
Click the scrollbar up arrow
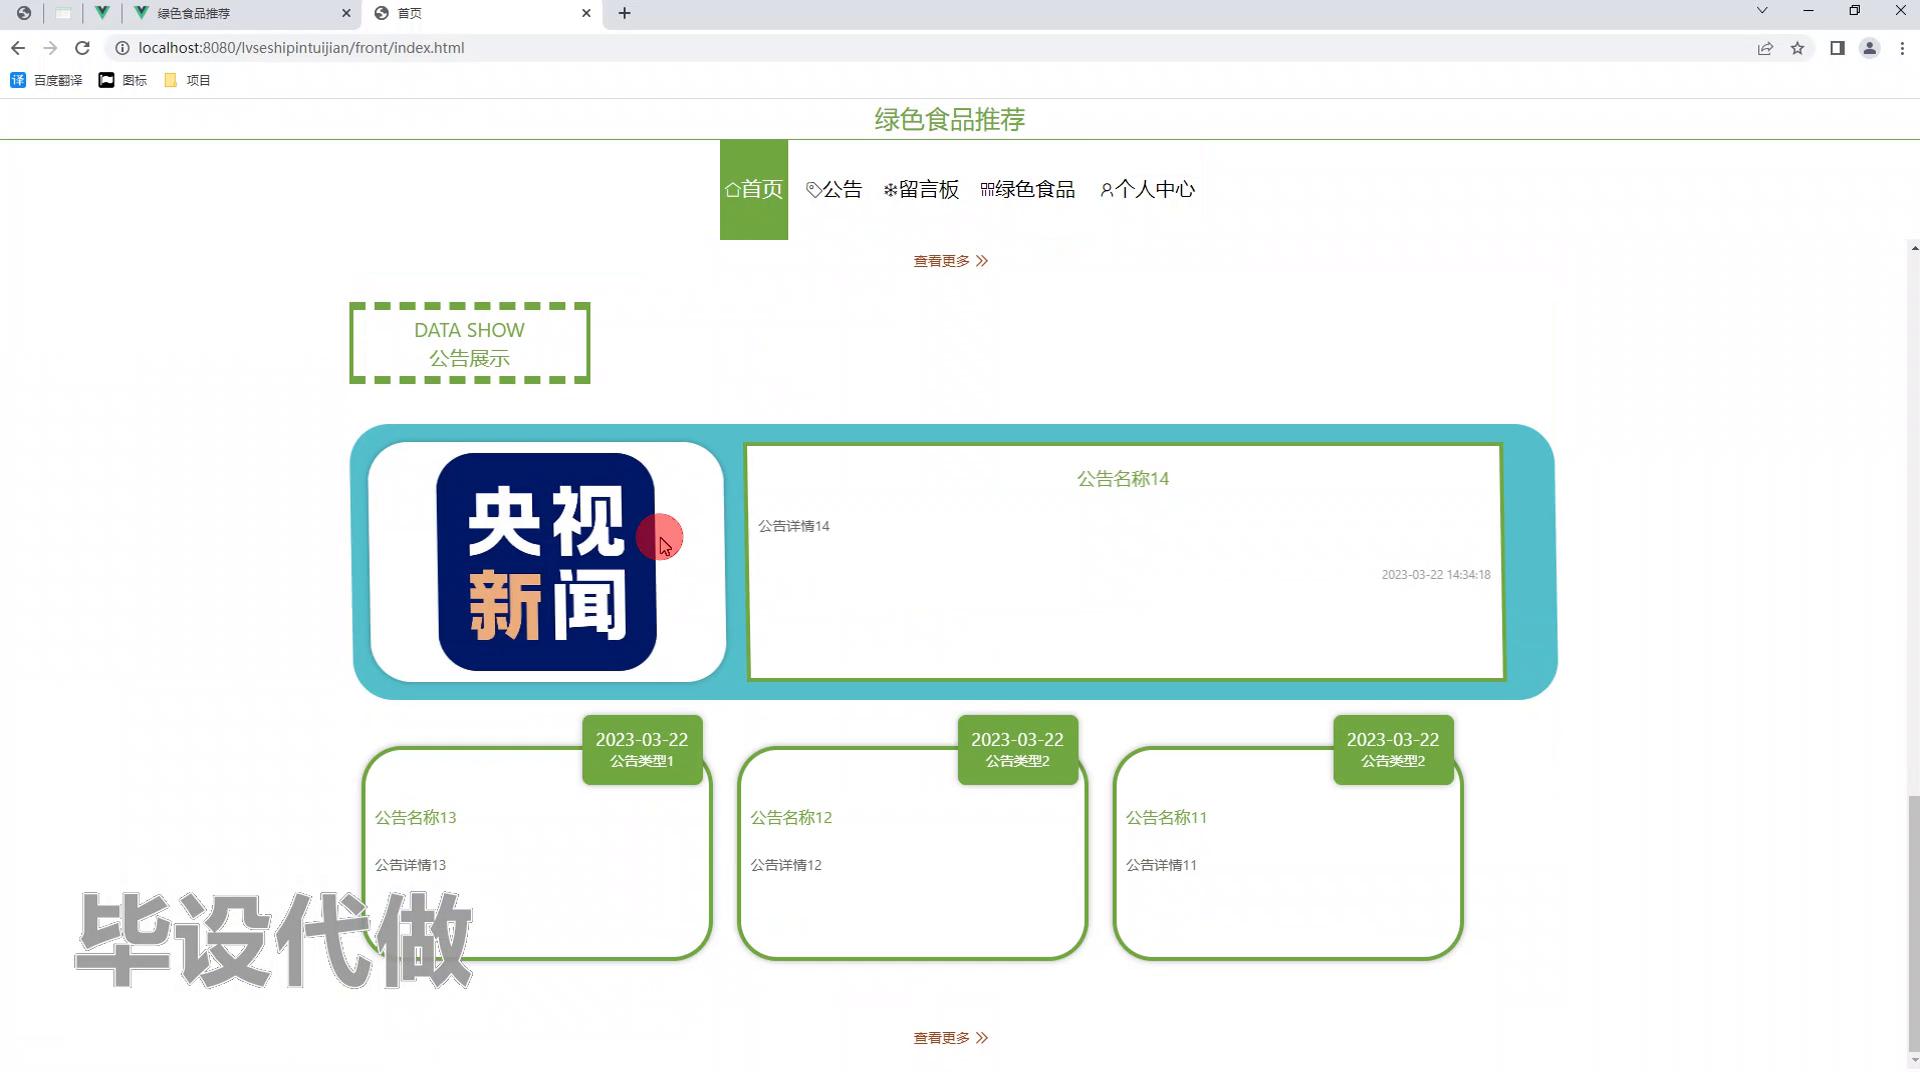(1914, 248)
